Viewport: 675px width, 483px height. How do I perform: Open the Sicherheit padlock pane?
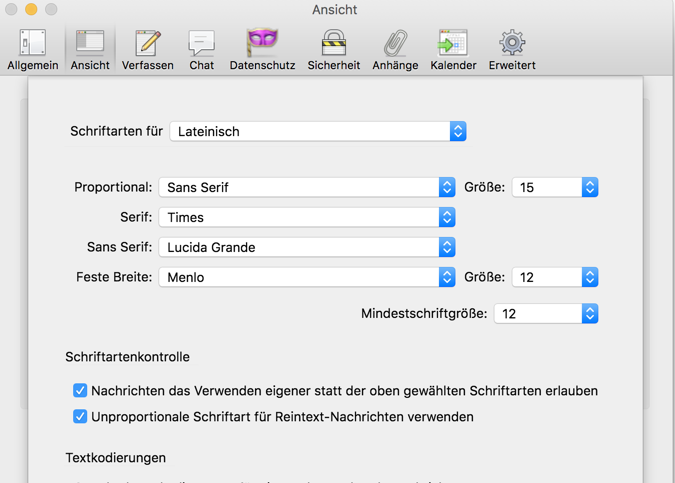pos(333,49)
